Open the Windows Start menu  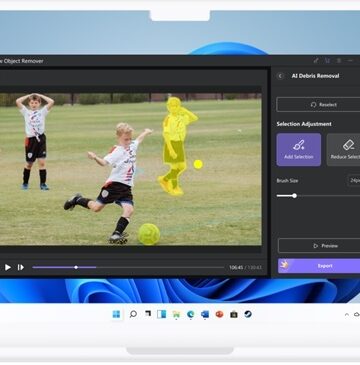[x=116, y=314]
